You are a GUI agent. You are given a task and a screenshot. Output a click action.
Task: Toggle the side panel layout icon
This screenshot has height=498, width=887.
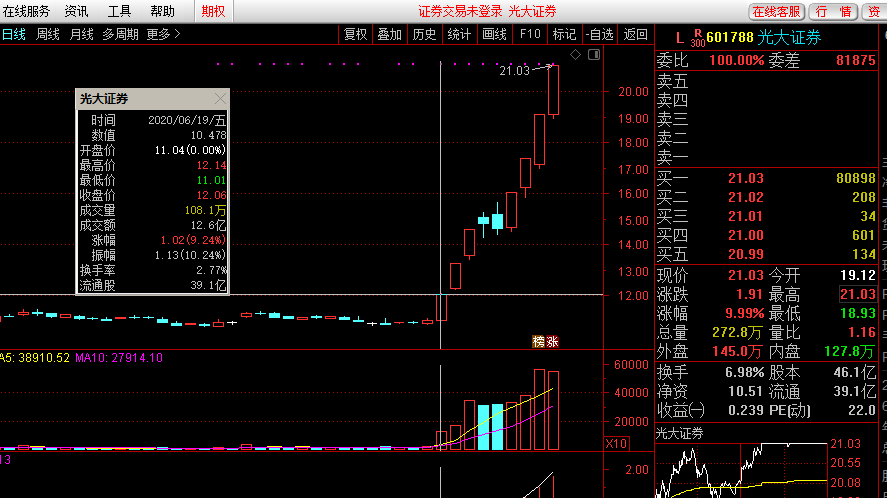[594, 54]
